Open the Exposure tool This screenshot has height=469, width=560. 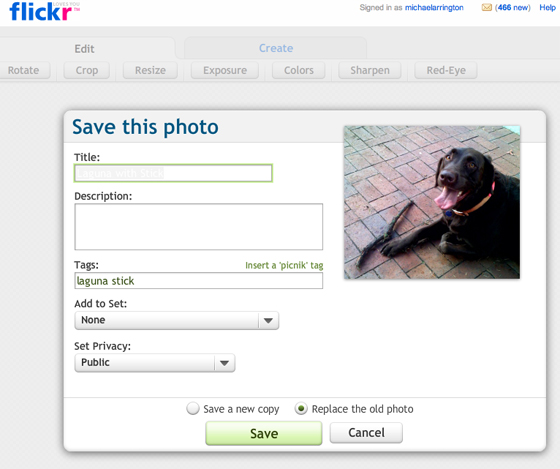click(x=225, y=70)
